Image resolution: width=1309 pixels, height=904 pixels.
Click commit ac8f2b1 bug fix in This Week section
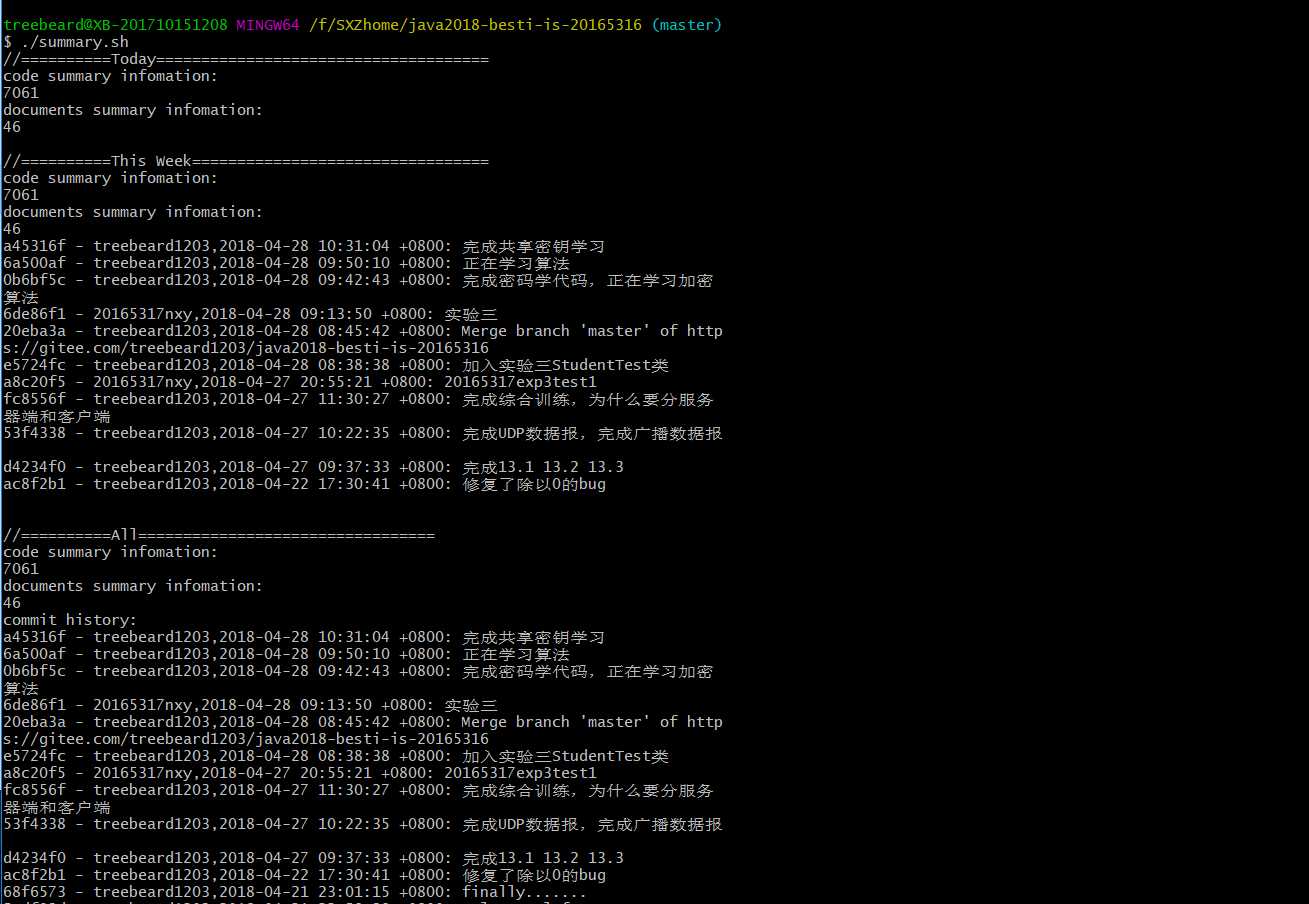(x=304, y=484)
